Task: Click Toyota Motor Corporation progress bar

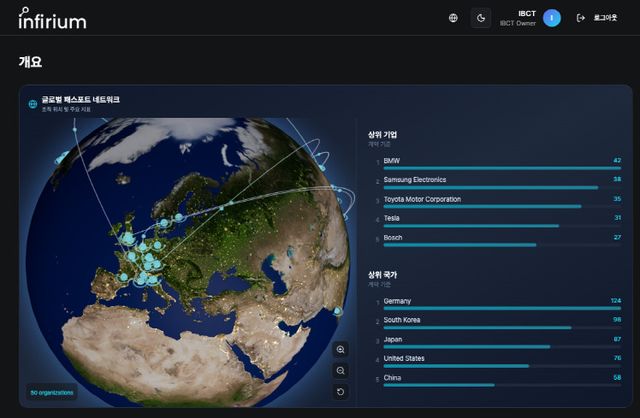Action: 482,207
